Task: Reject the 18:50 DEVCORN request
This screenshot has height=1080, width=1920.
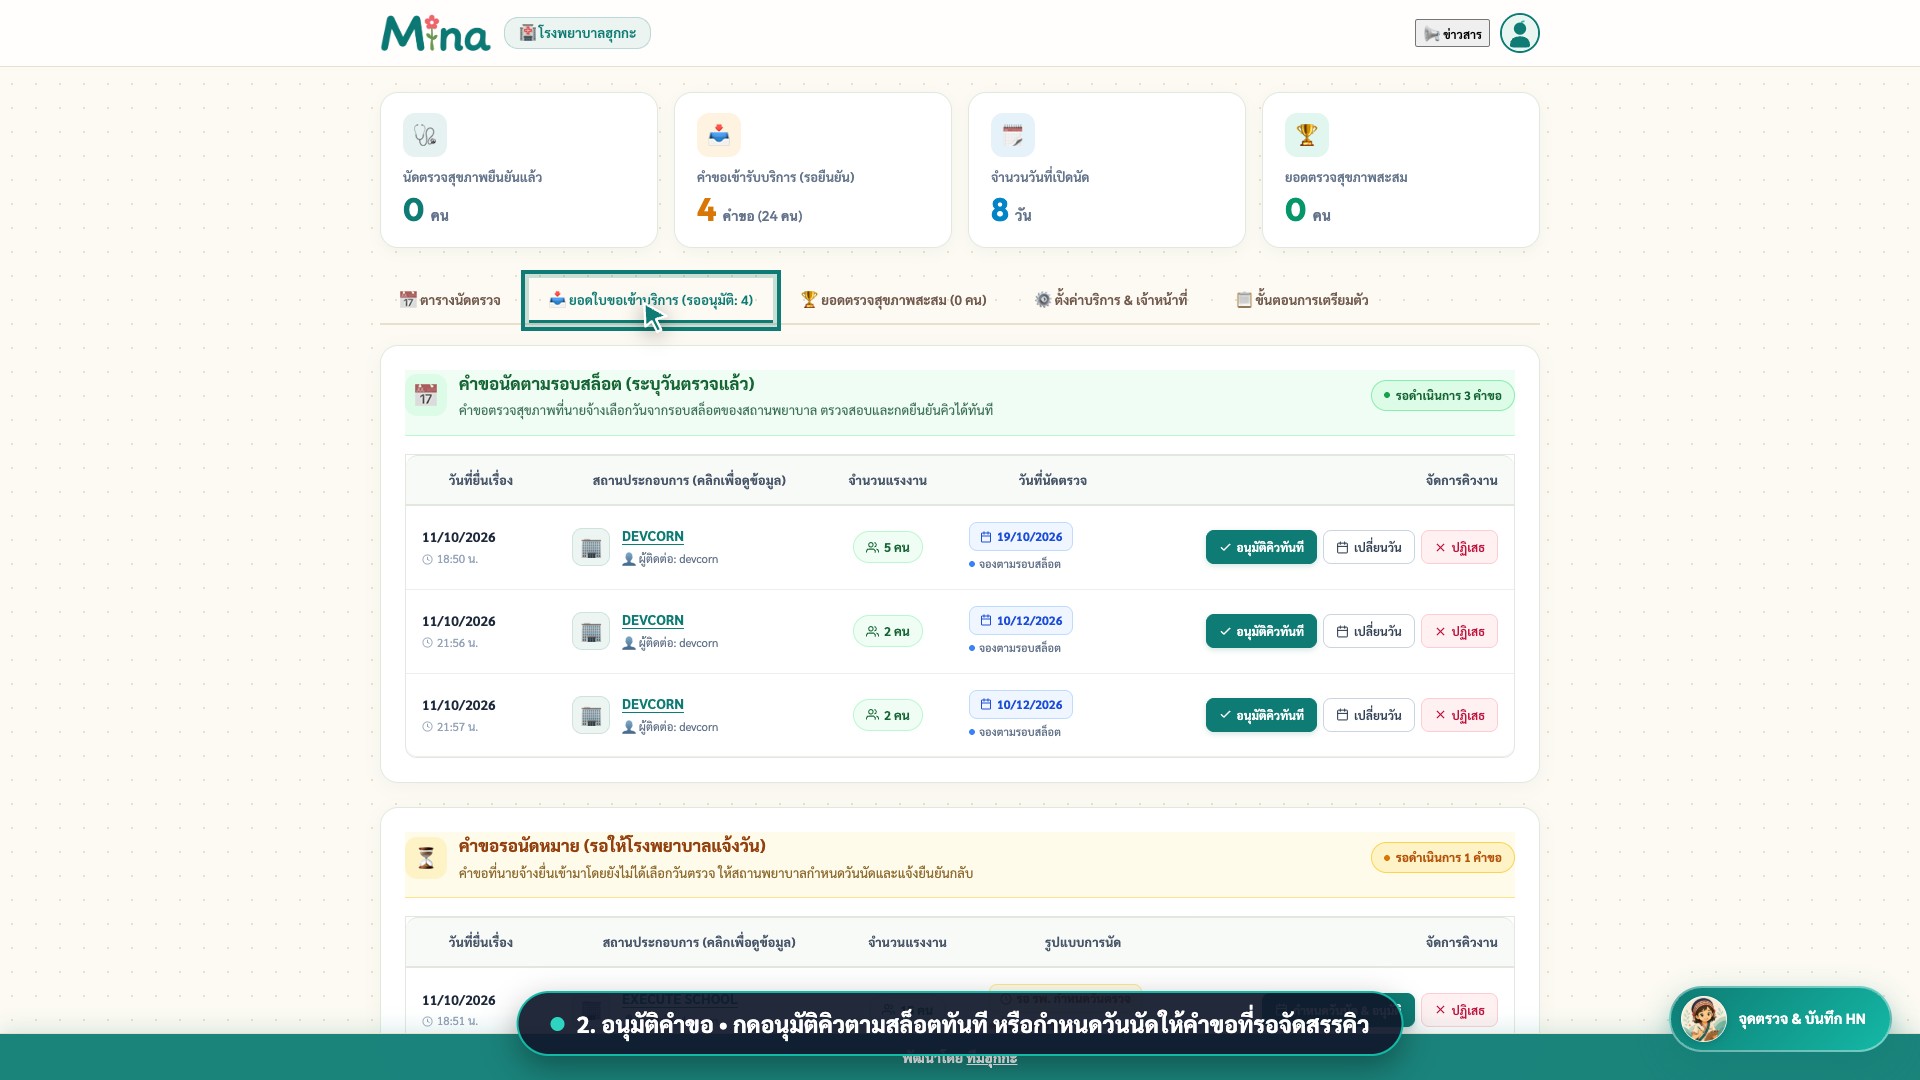Action: coord(1459,547)
